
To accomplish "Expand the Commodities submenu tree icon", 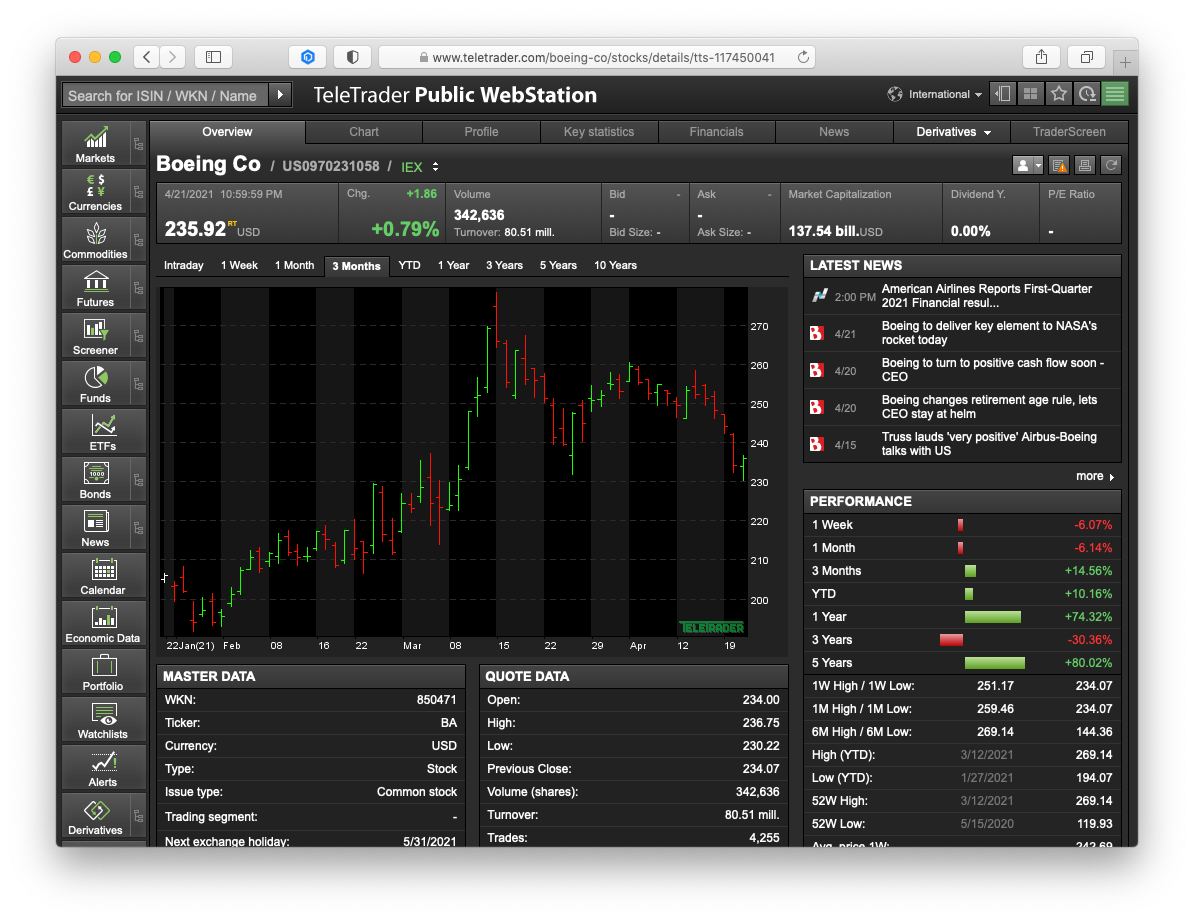I will coord(138,240).
